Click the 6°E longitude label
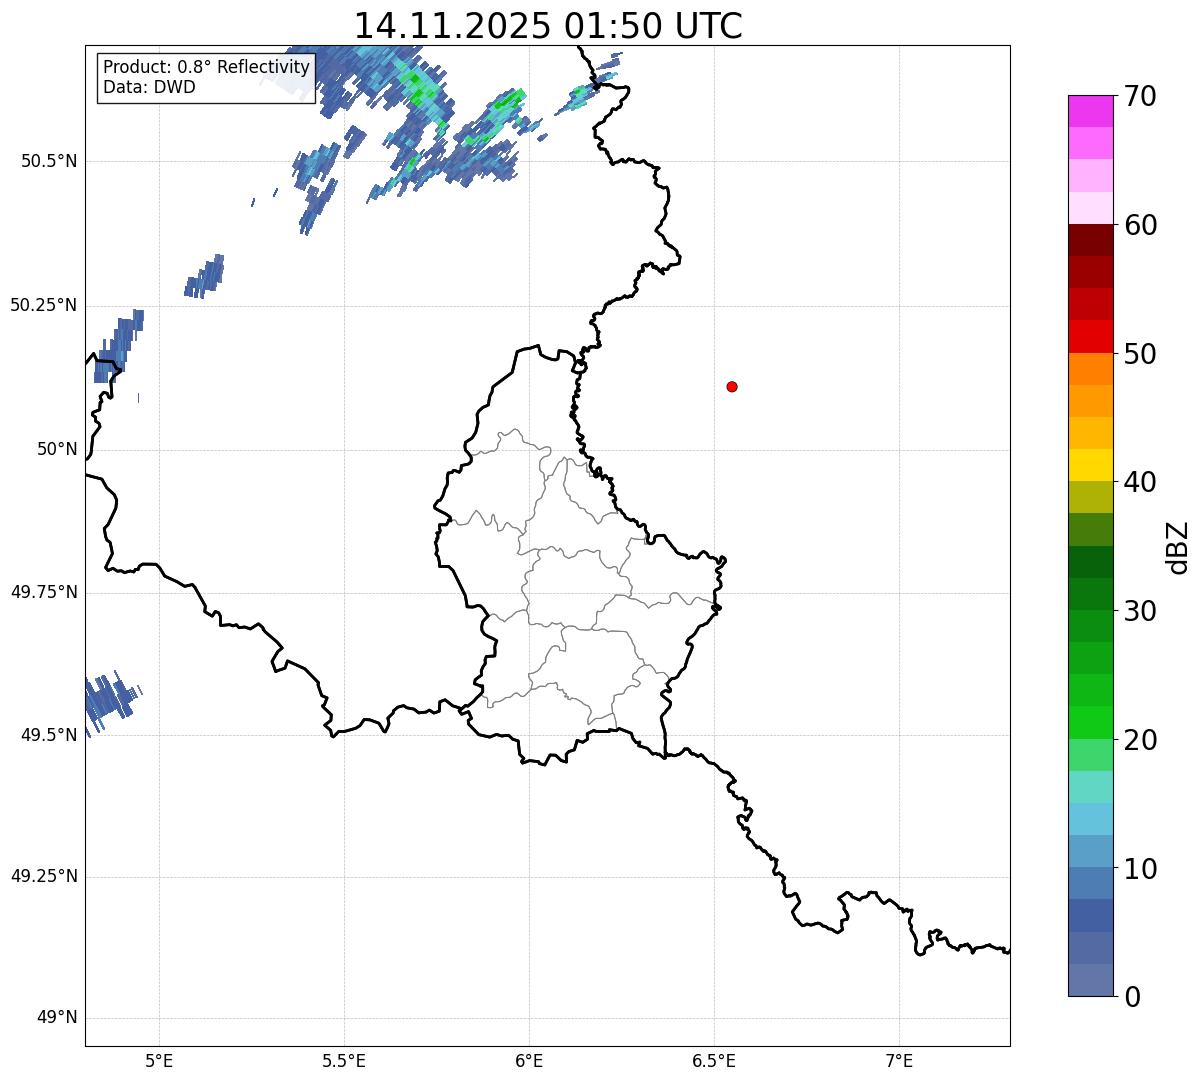This screenshot has height=1081, width=1202. tap(529, 1061)
